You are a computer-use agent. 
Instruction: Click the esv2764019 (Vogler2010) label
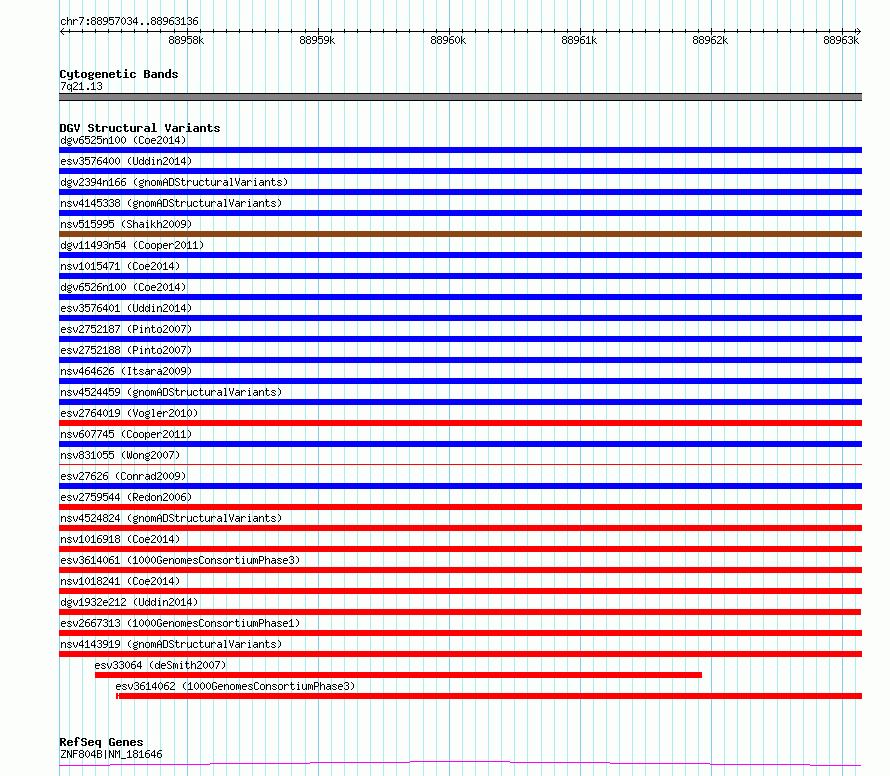(129, 413)
